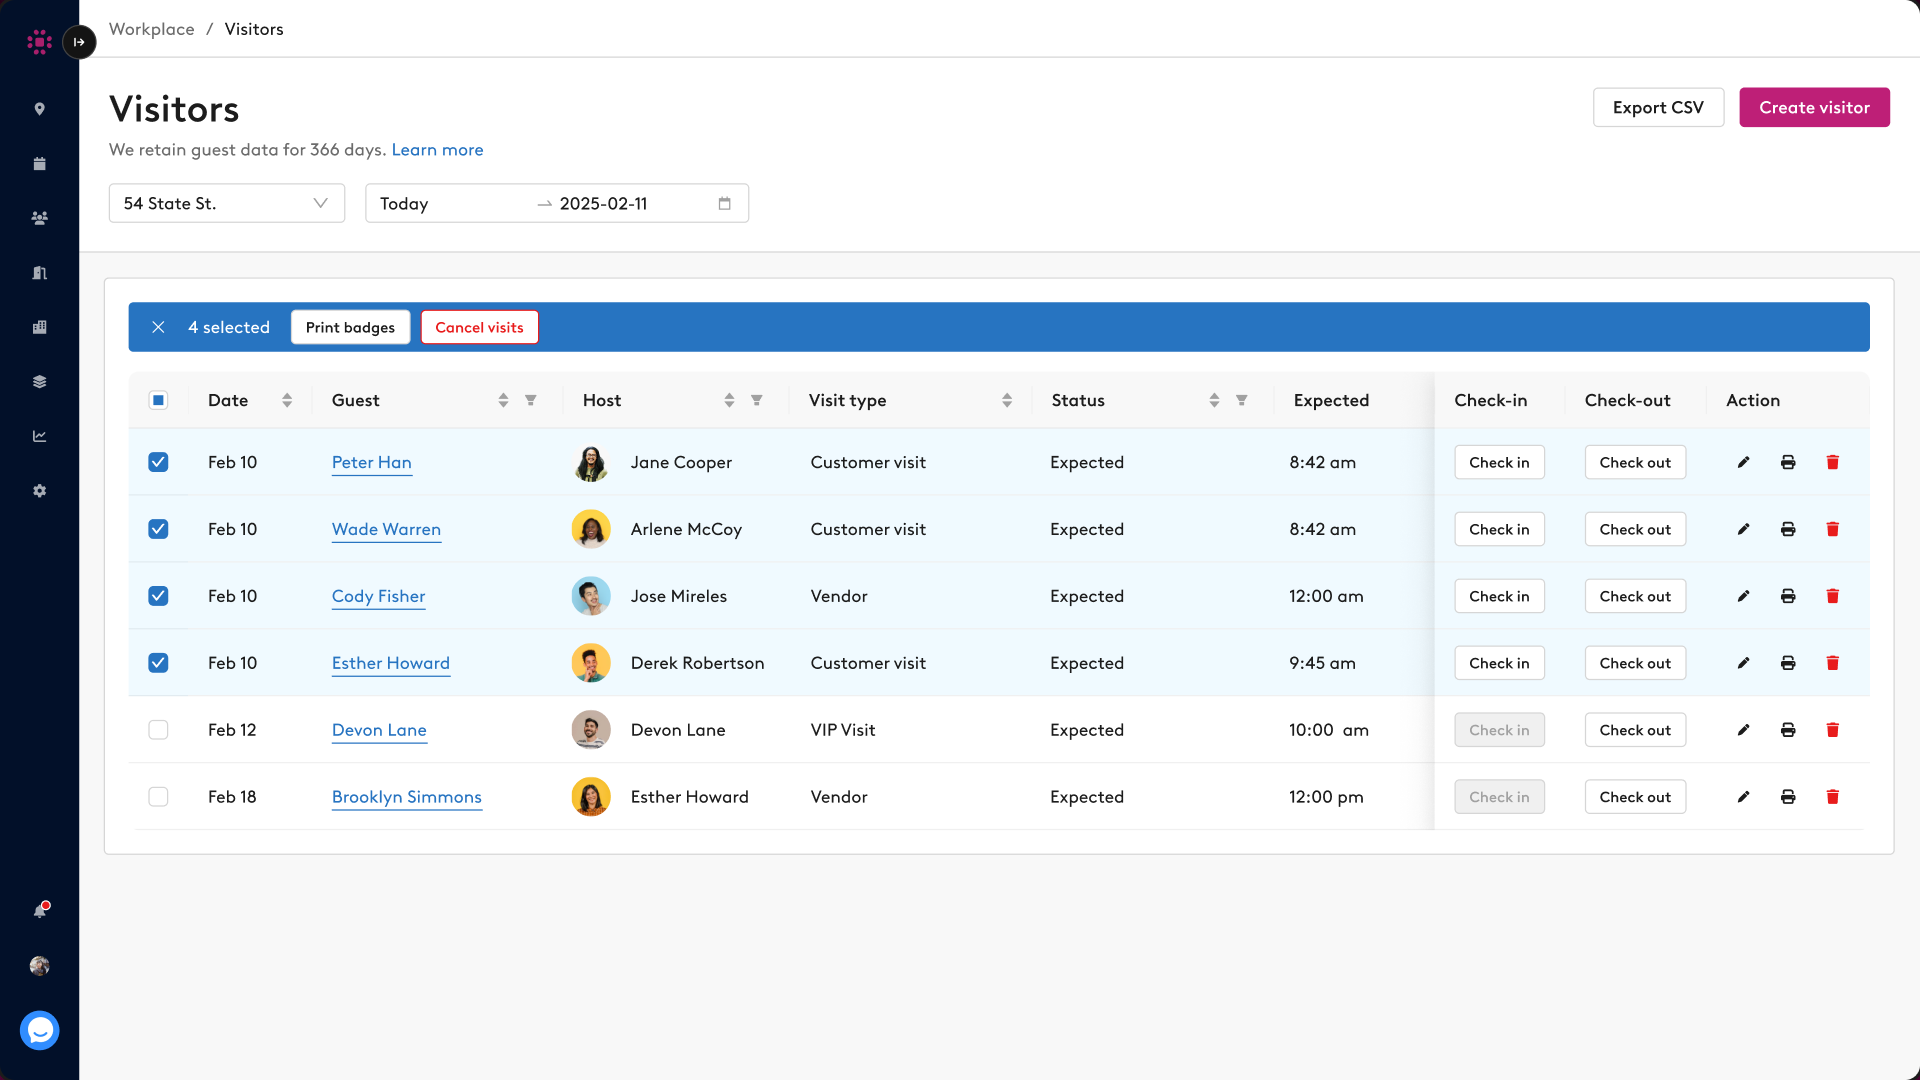Screen dimensions: 1920x1080
Task: Open the Brooklyn Simmons guest link
Action: (x=406, y=797)
